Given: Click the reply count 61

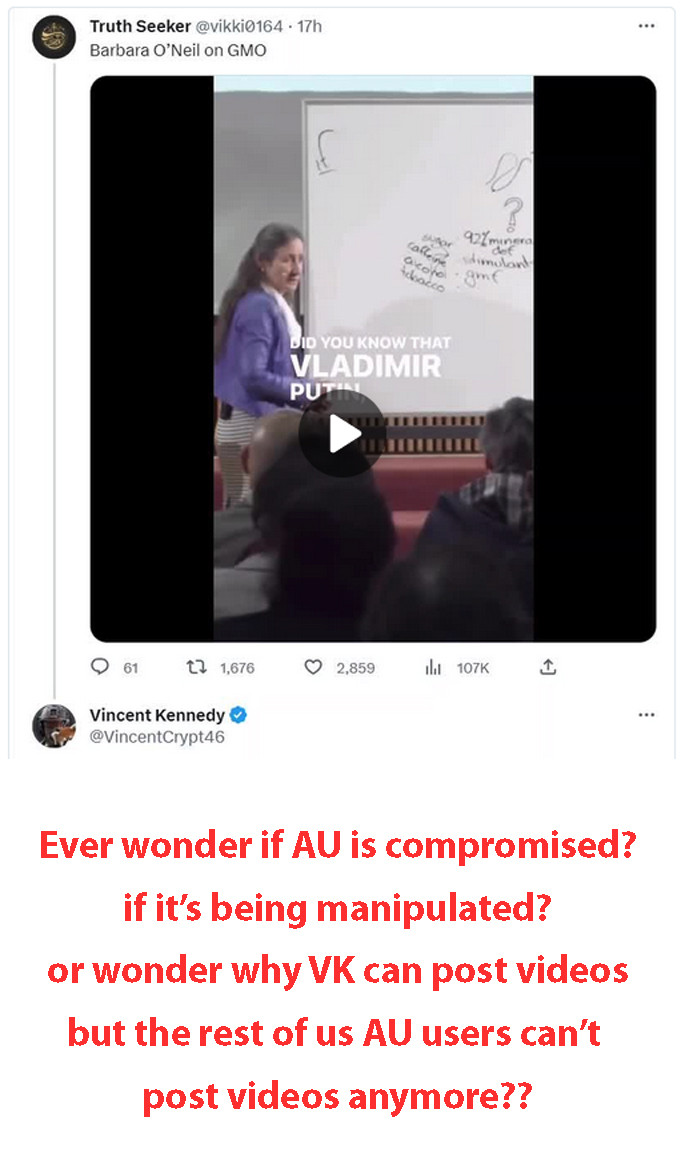Looking at the screenshot, I should coord(131,668).
